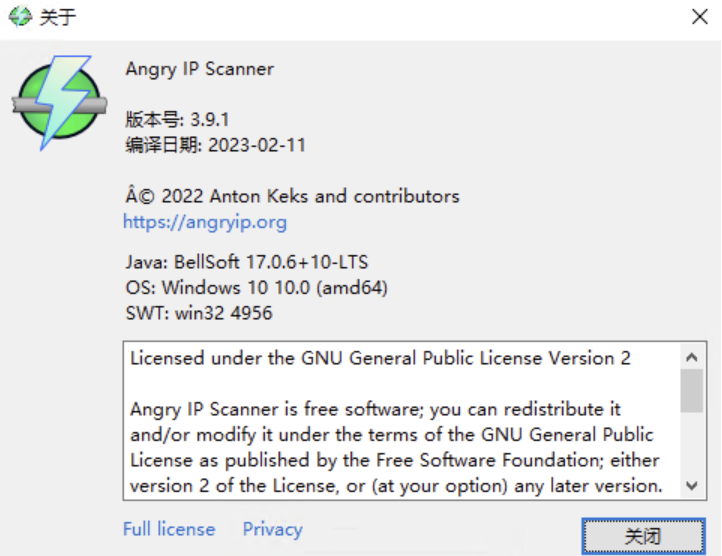Screen dimensions: 722x556
Task: Click inside the GNU license text box
Action: click(x=400, y=422)
